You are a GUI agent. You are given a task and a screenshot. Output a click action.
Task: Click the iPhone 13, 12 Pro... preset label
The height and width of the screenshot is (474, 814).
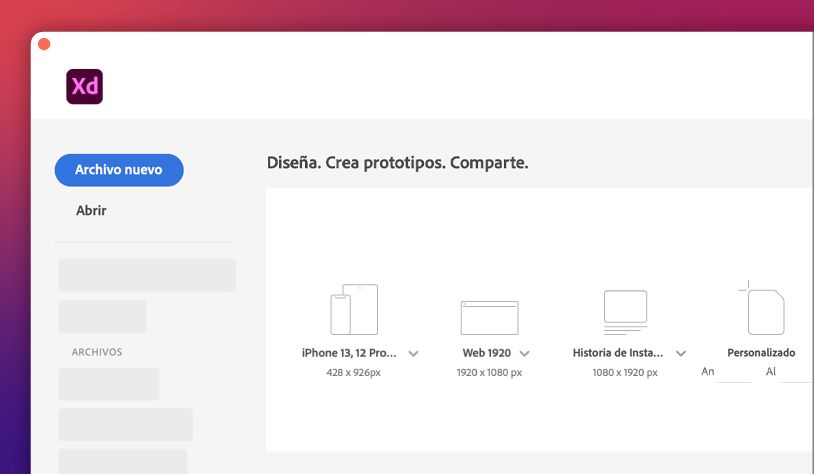(349, 353)
